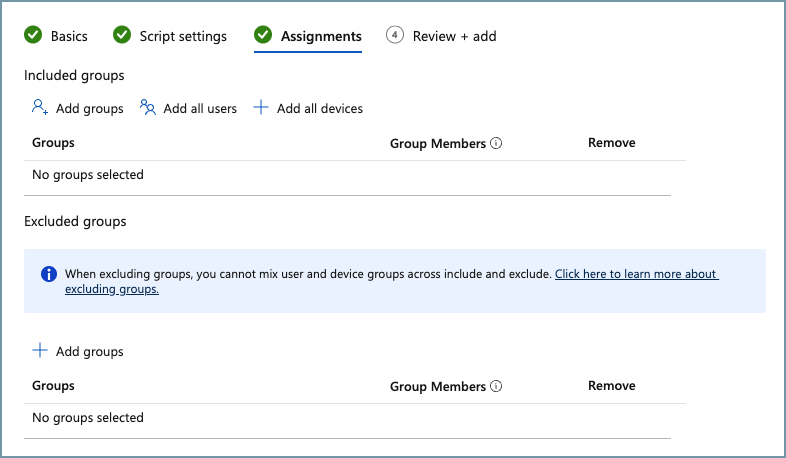Open the learn more about excluding groups link

[636, 274]
